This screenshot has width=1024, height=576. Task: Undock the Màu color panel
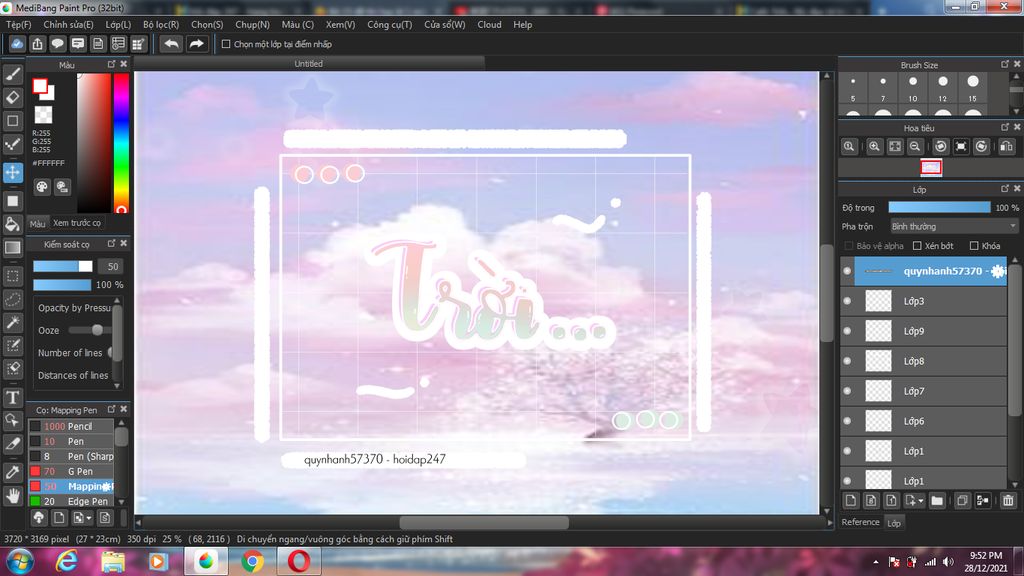point(111,64)
